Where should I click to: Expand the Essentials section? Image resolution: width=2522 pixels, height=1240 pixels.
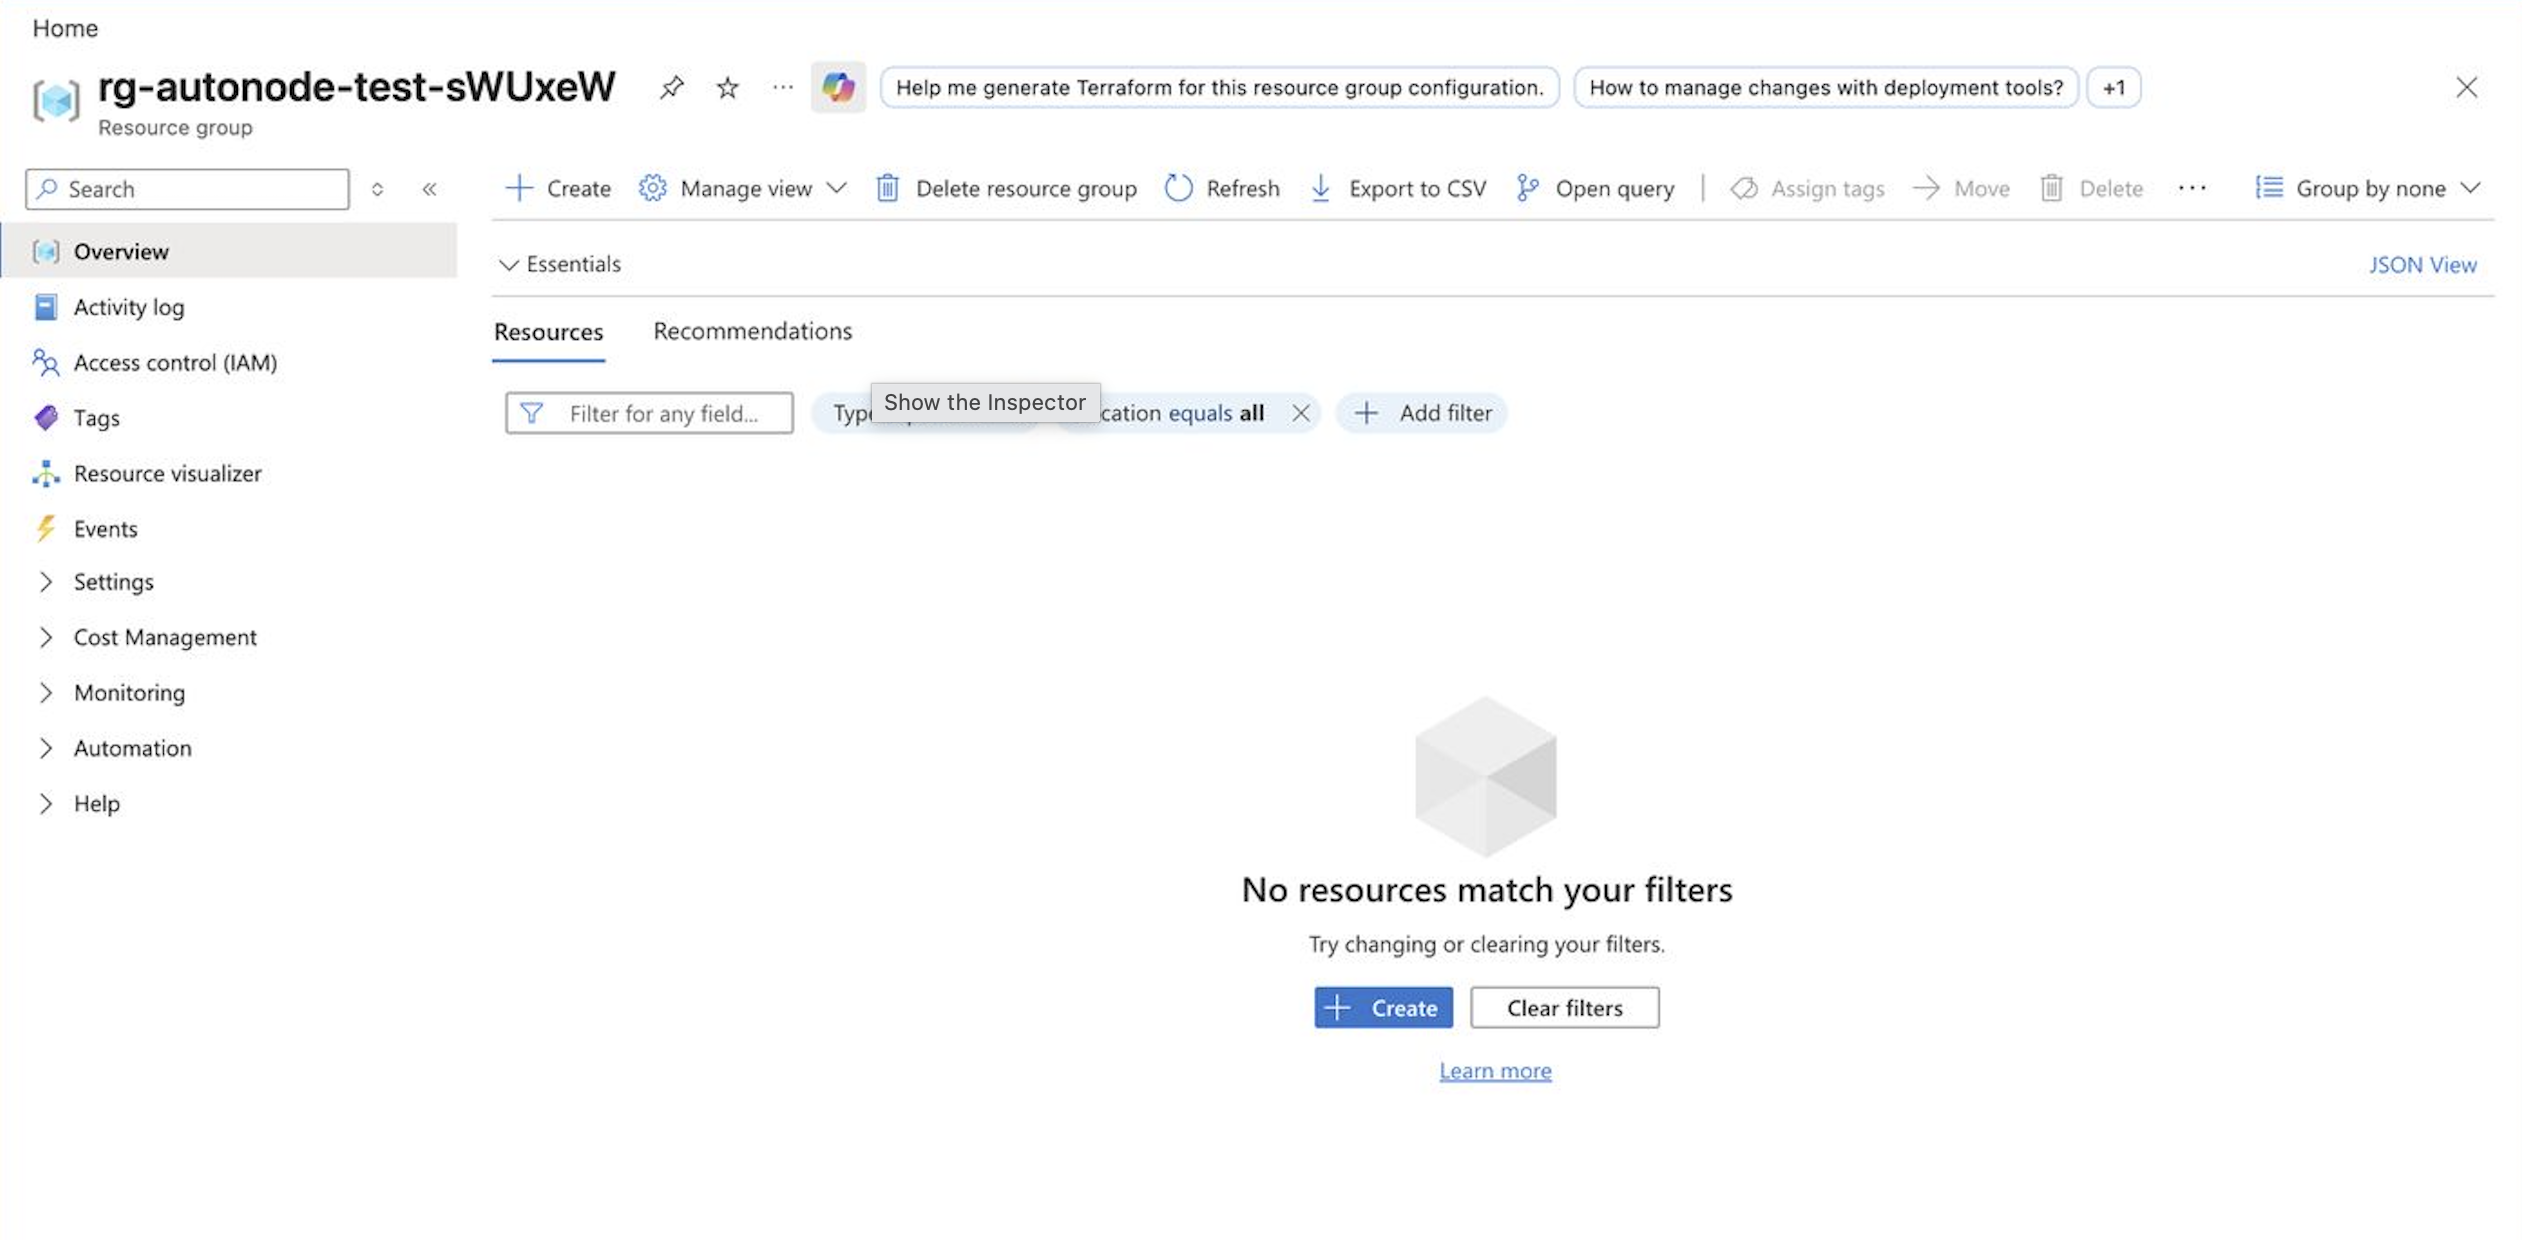point(560,264)
